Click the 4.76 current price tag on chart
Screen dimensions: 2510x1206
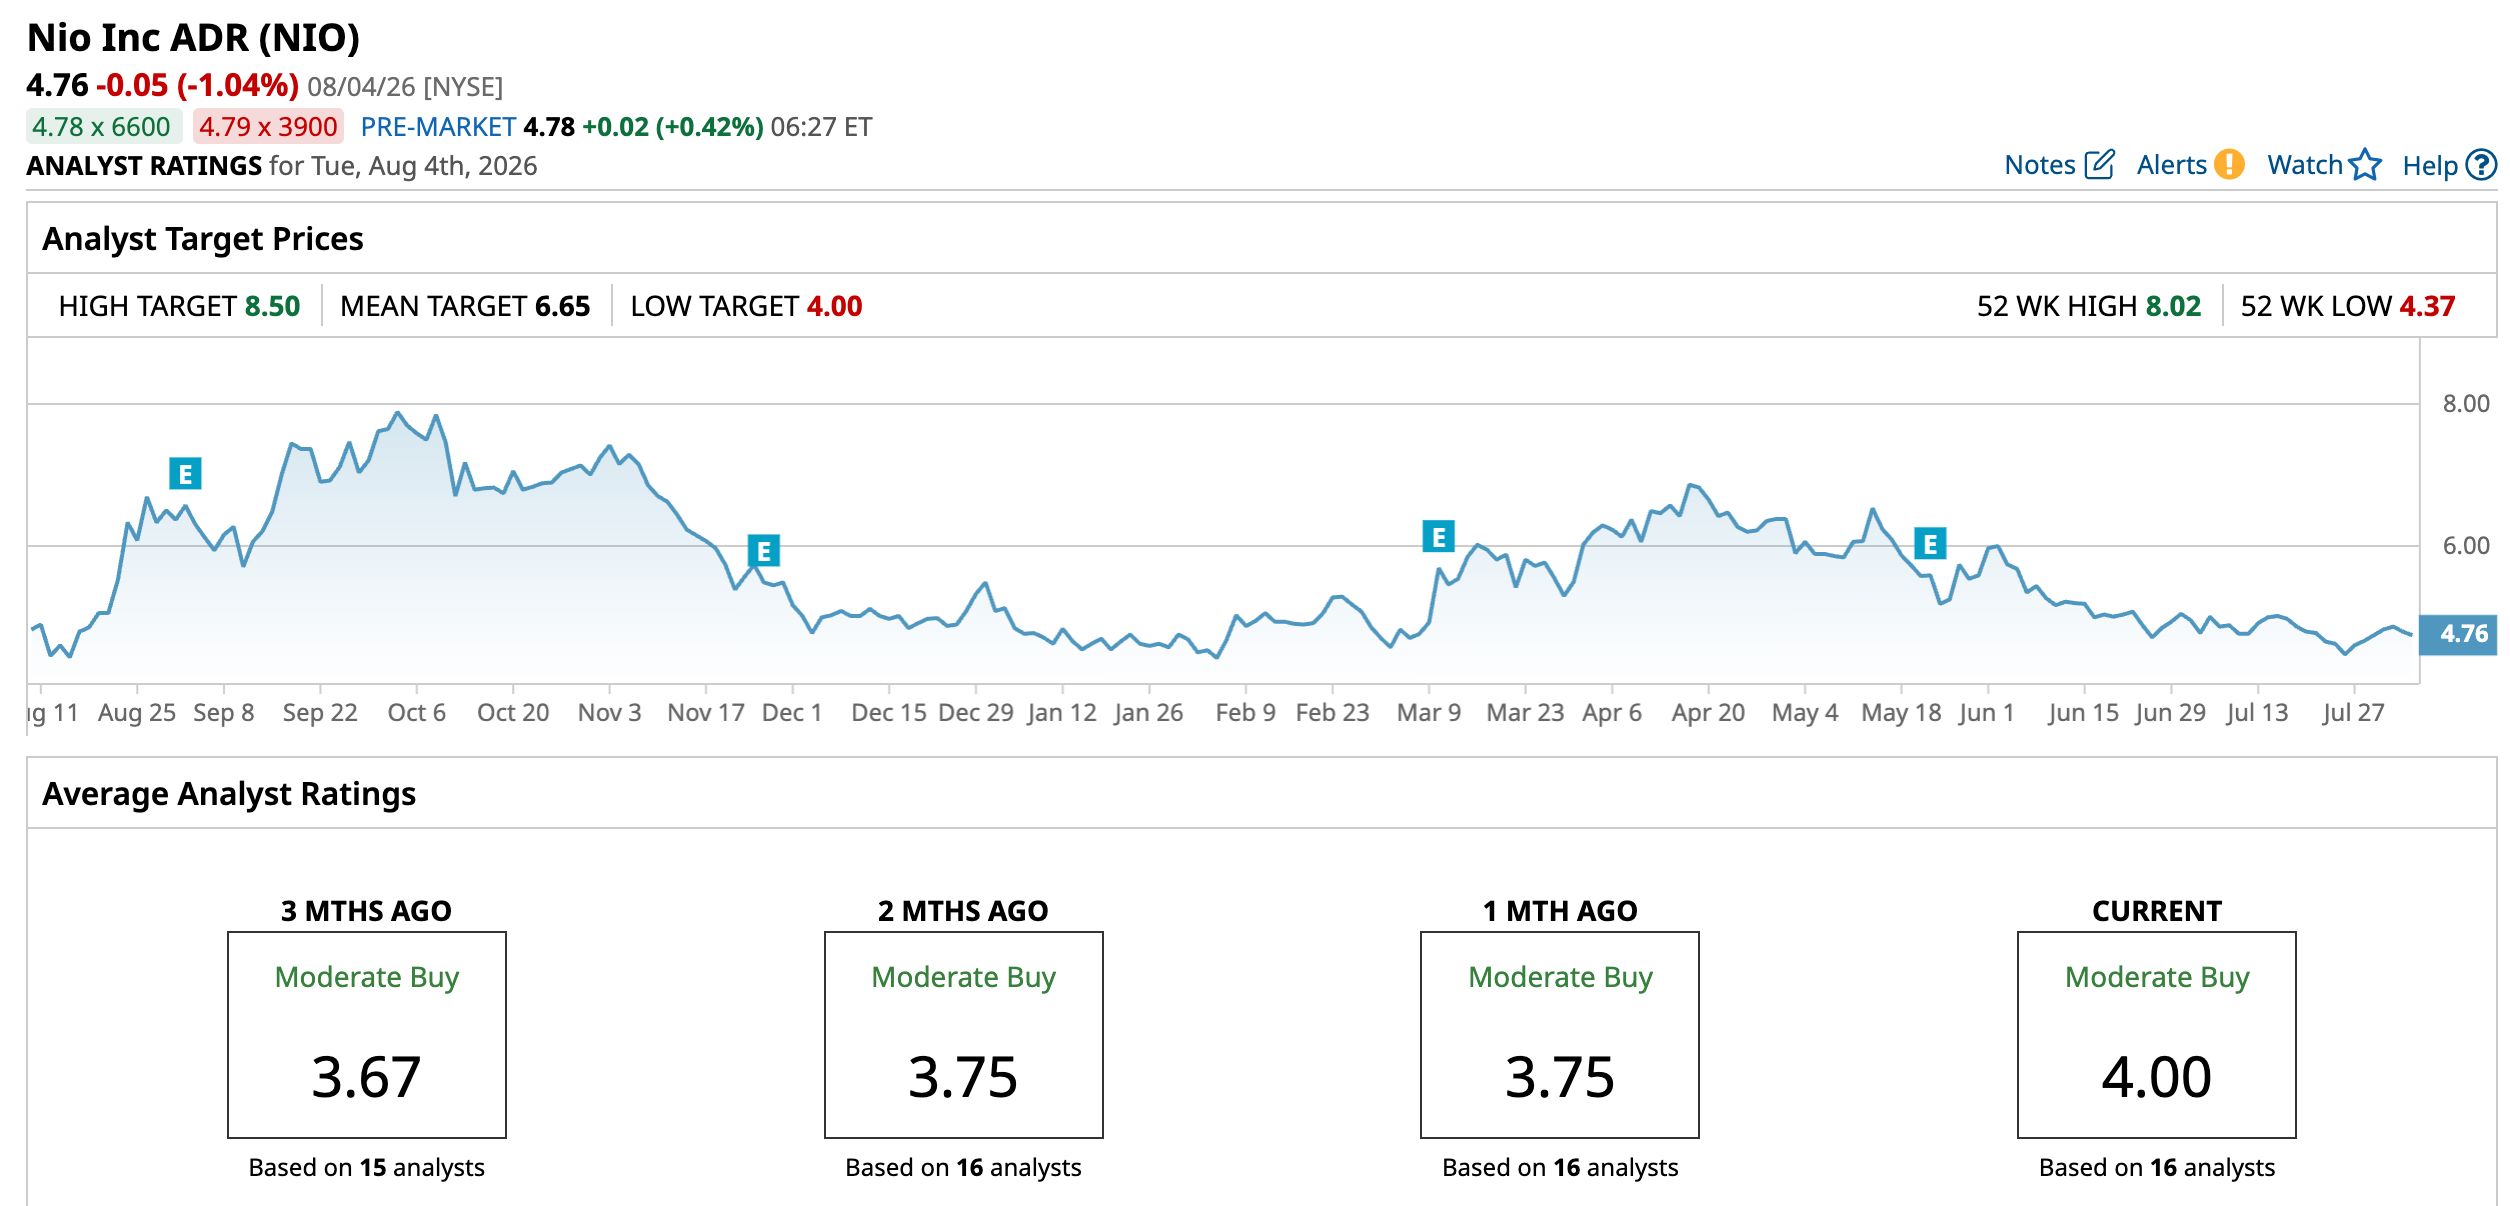(2458, 634)
